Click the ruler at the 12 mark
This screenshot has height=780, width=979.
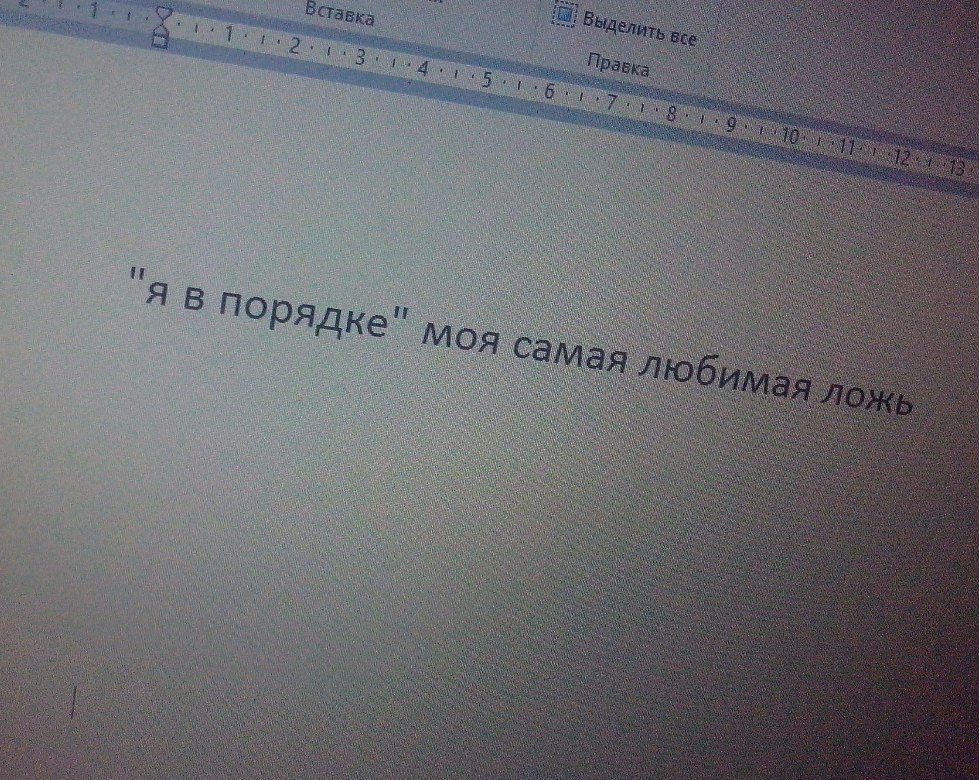tap(902, 157)
